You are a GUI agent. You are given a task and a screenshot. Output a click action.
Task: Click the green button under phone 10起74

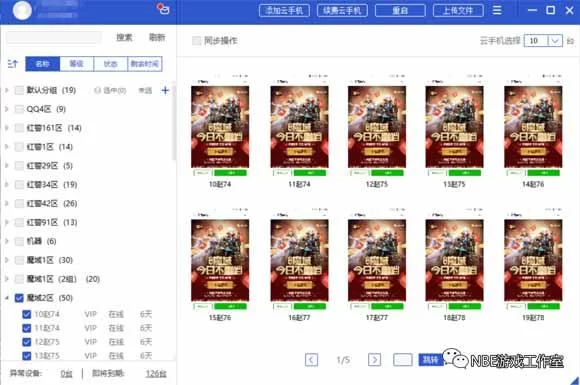click(230, 173)
